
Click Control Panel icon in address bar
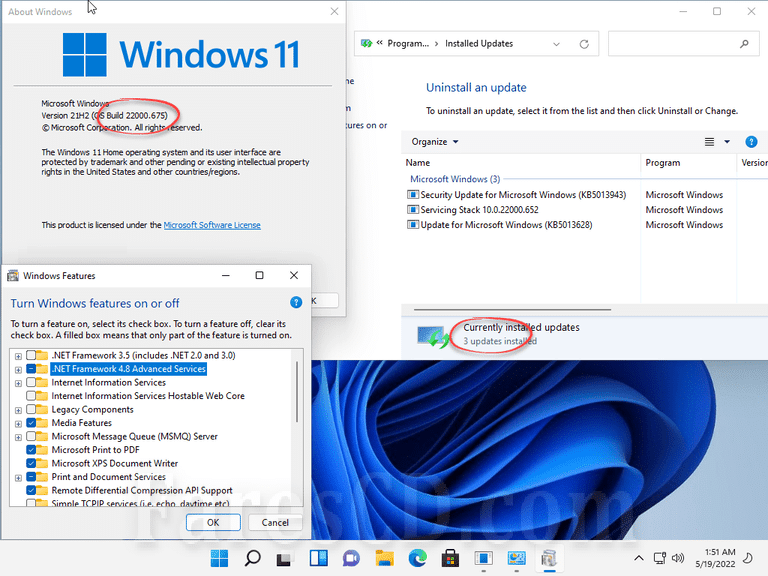pos(366,44)
